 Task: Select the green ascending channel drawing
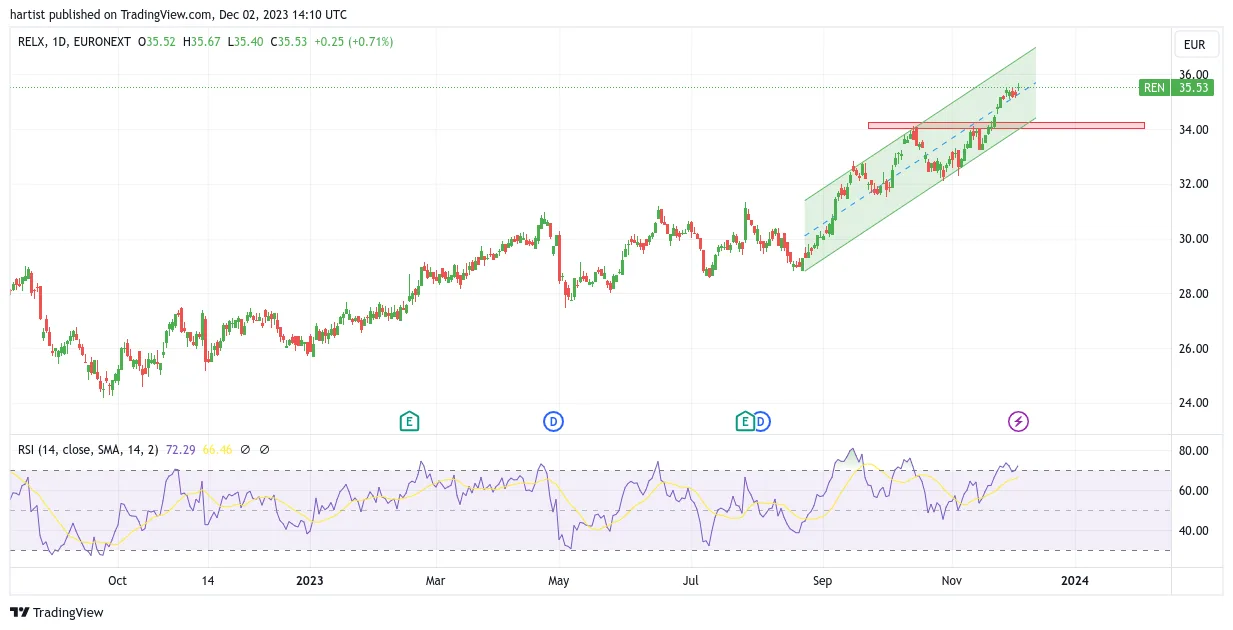(920, 158)
